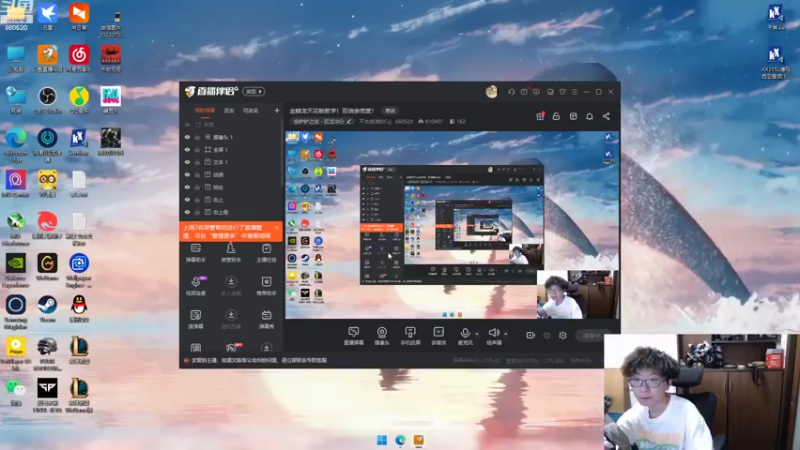The image size is (800, 450).
Task: Open the notification bell icon
Action: [589, 116]
